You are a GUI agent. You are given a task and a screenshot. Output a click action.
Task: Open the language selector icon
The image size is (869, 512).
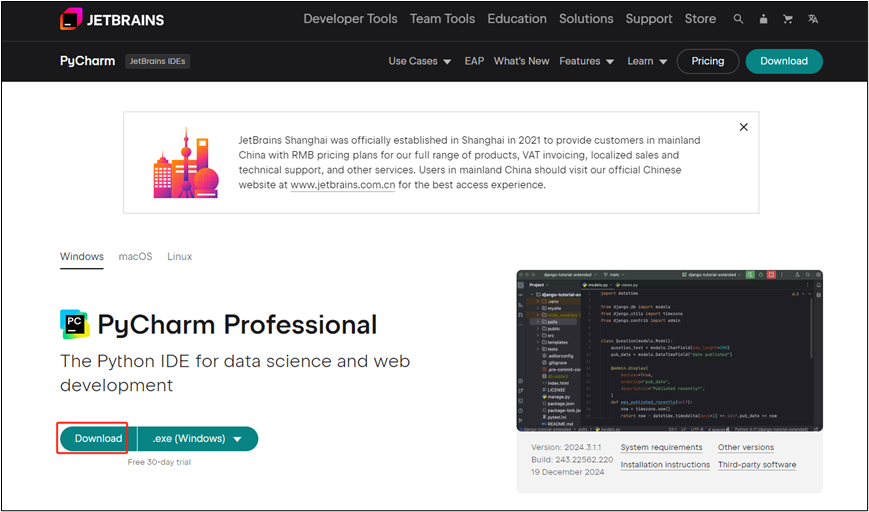click(x=813, y=19)
